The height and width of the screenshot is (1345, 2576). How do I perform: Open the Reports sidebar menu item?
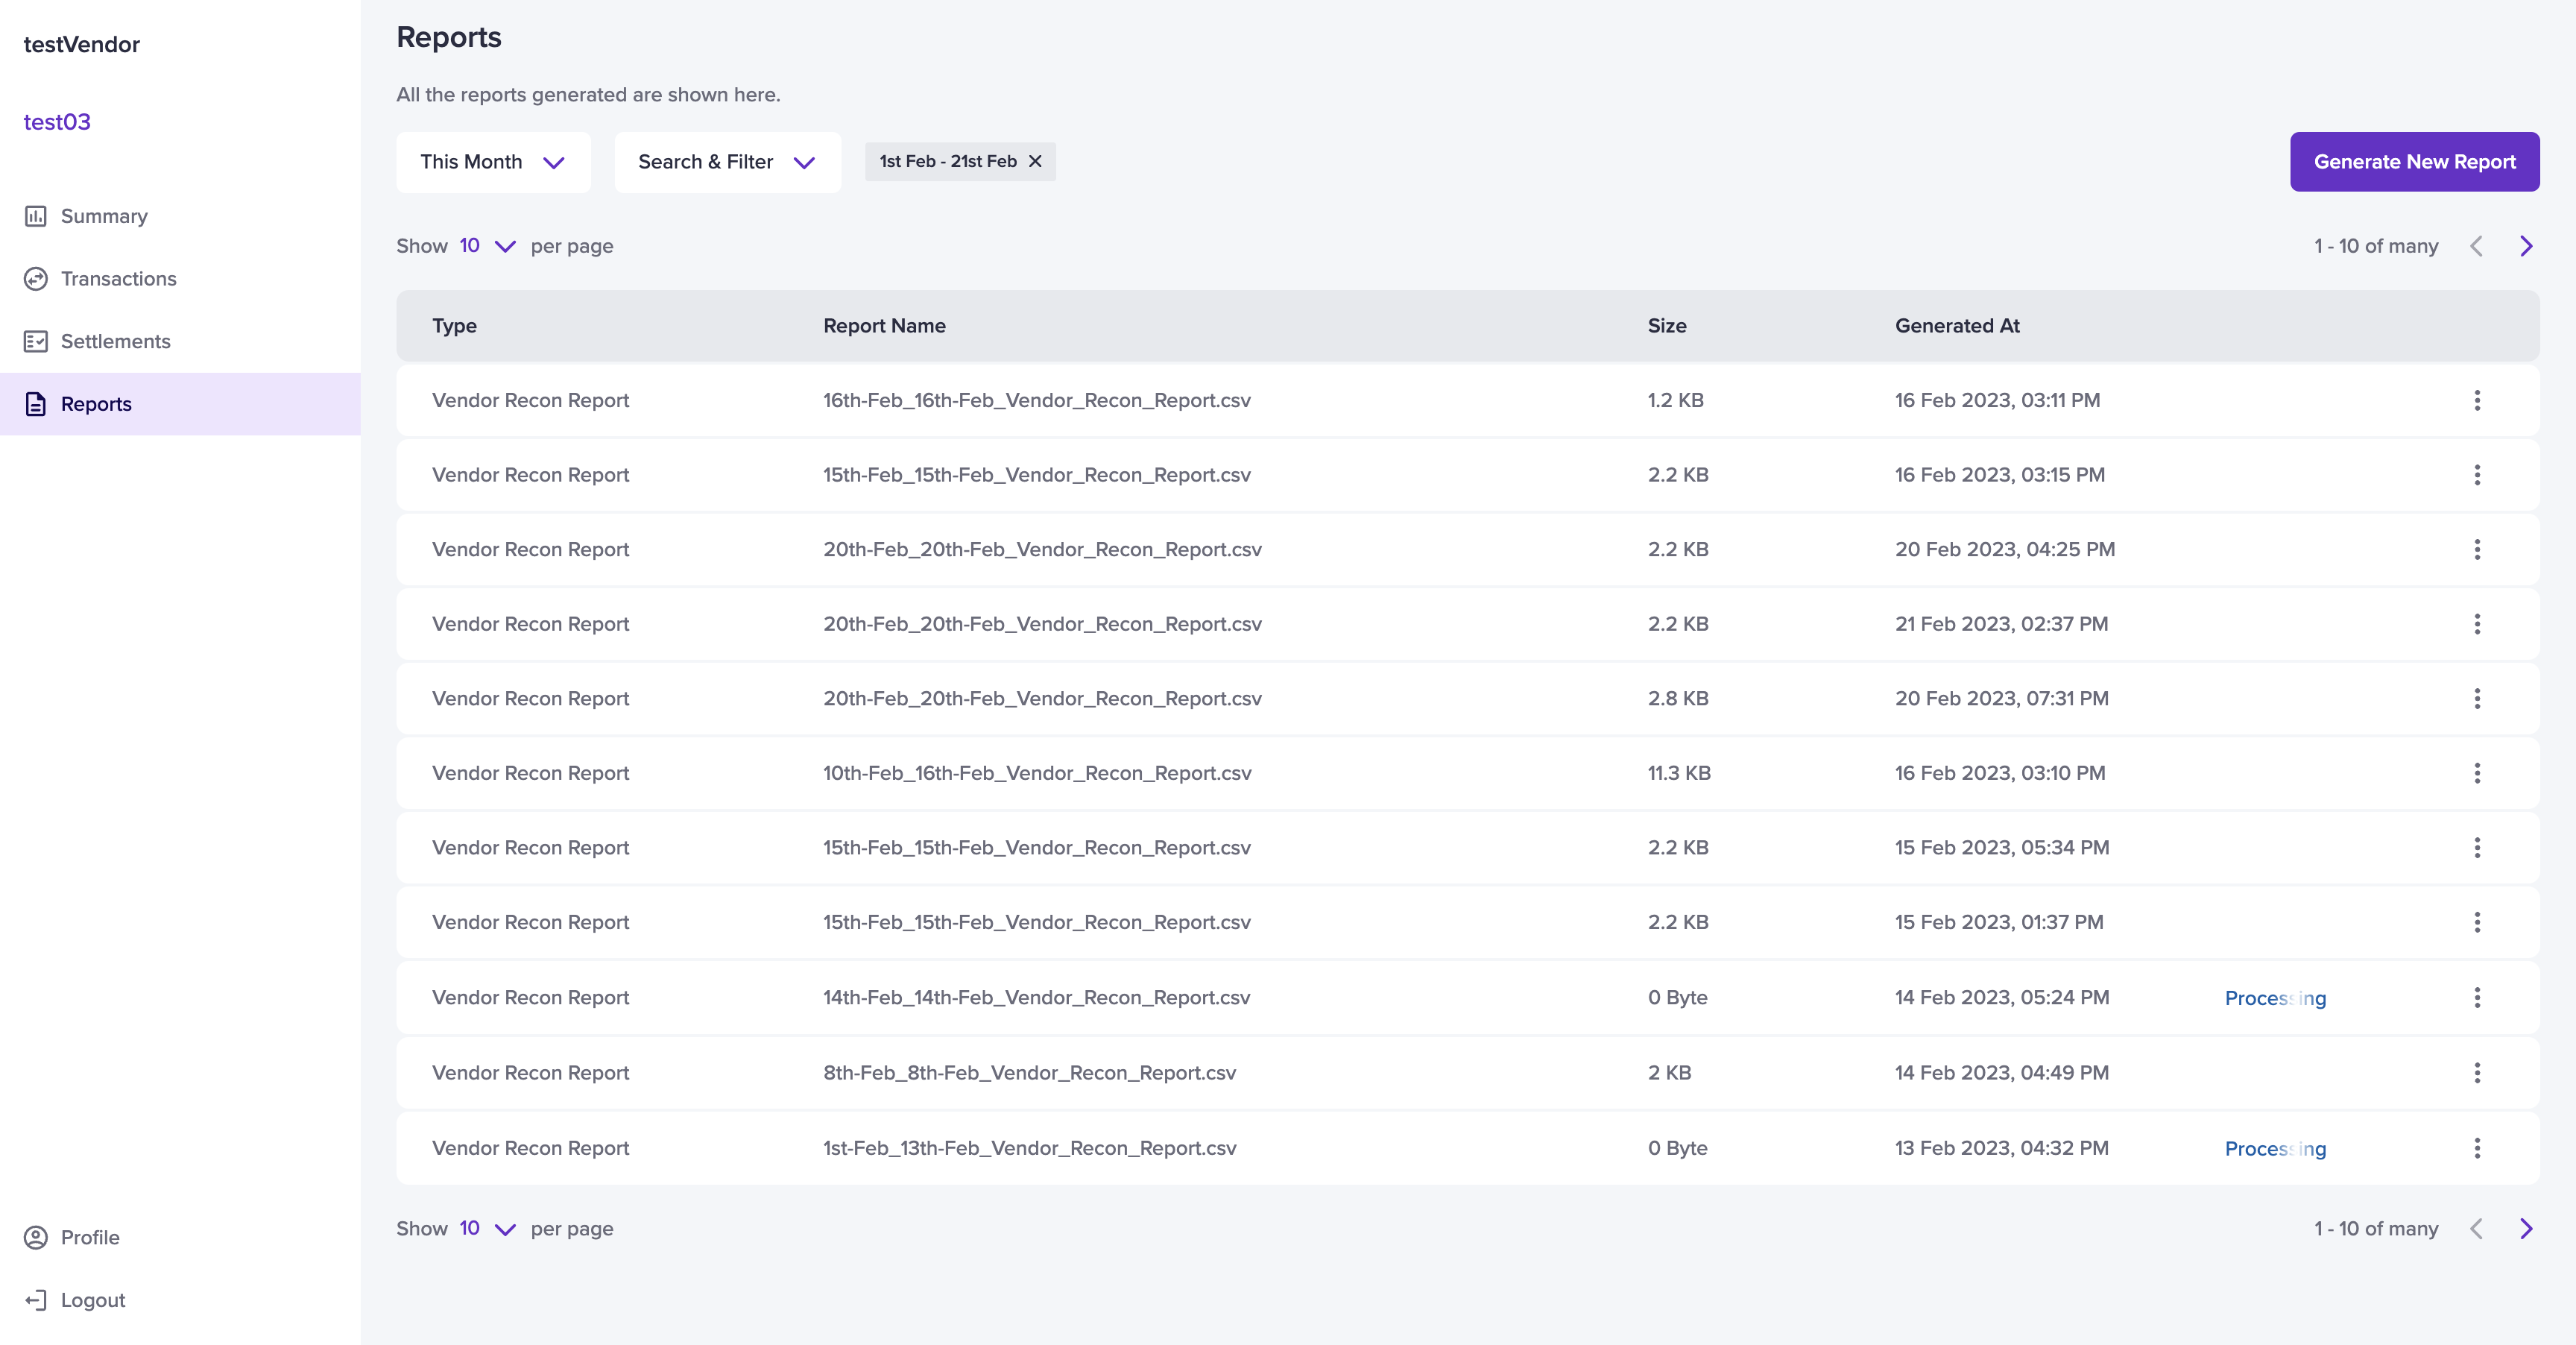[x=96, y=404]
